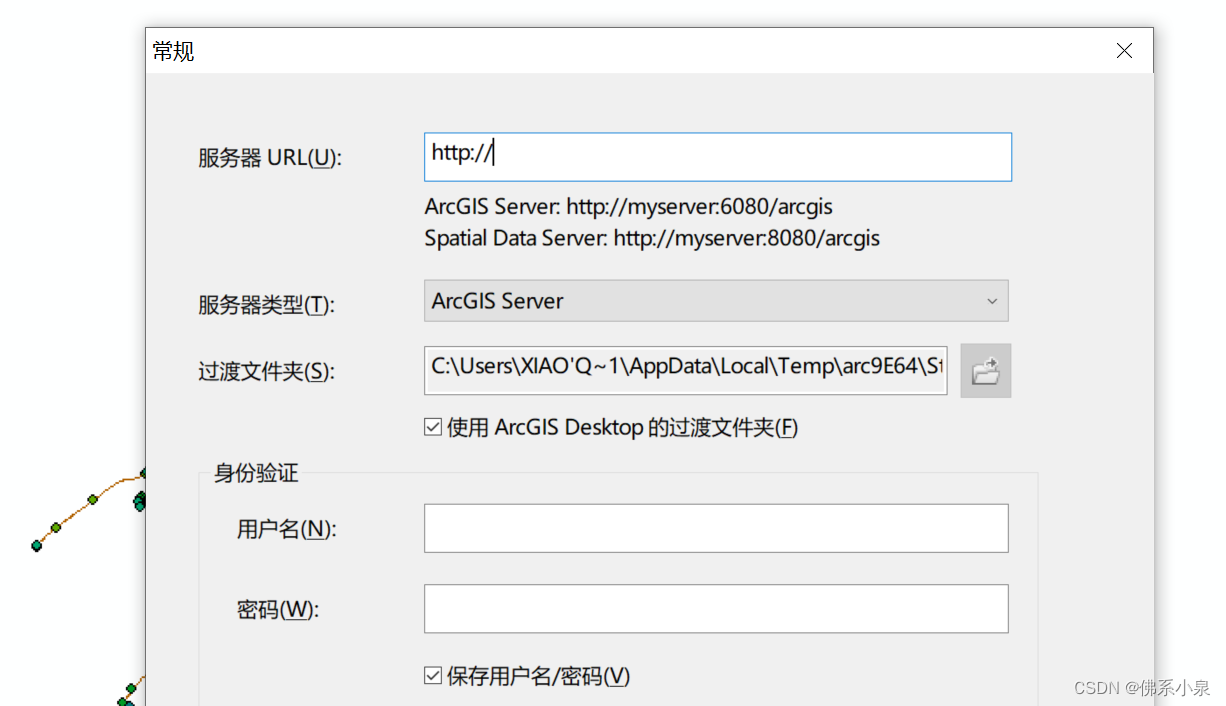Viewport: 1226px width, 706px height.
Task: Click inside the 服务器 URL input field
Action: [x=716, y=156]
